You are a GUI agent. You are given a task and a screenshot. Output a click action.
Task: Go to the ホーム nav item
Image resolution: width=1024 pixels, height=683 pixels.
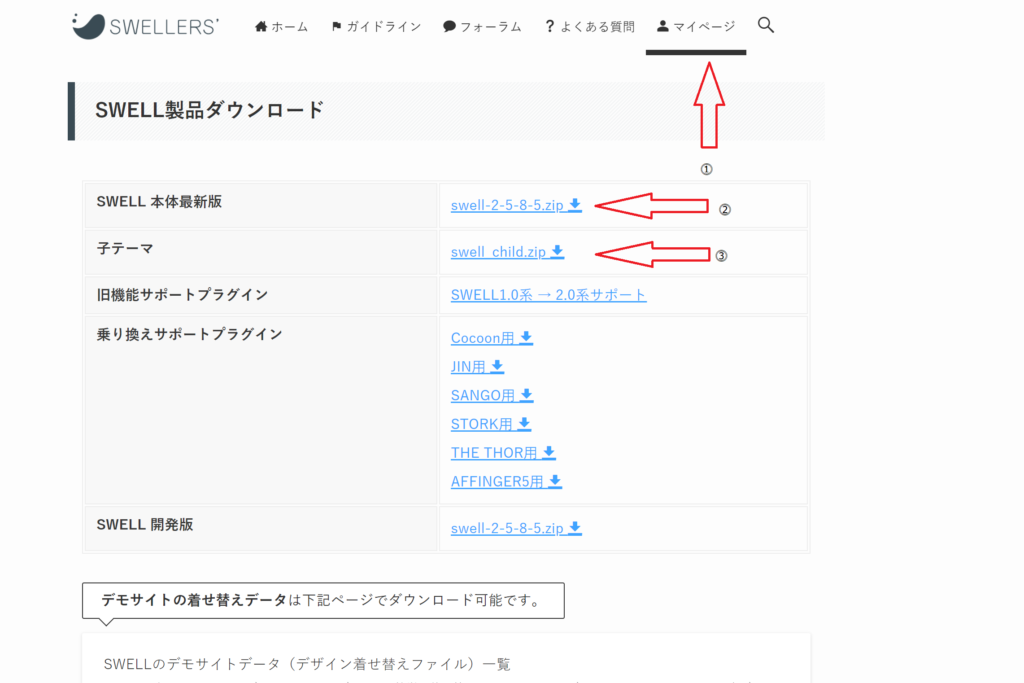281,27
